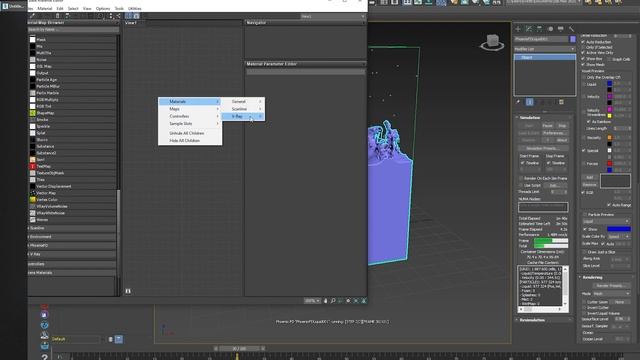
Task: Toggle Auto Reduction checkbox
Action: (x=583, y=42)
